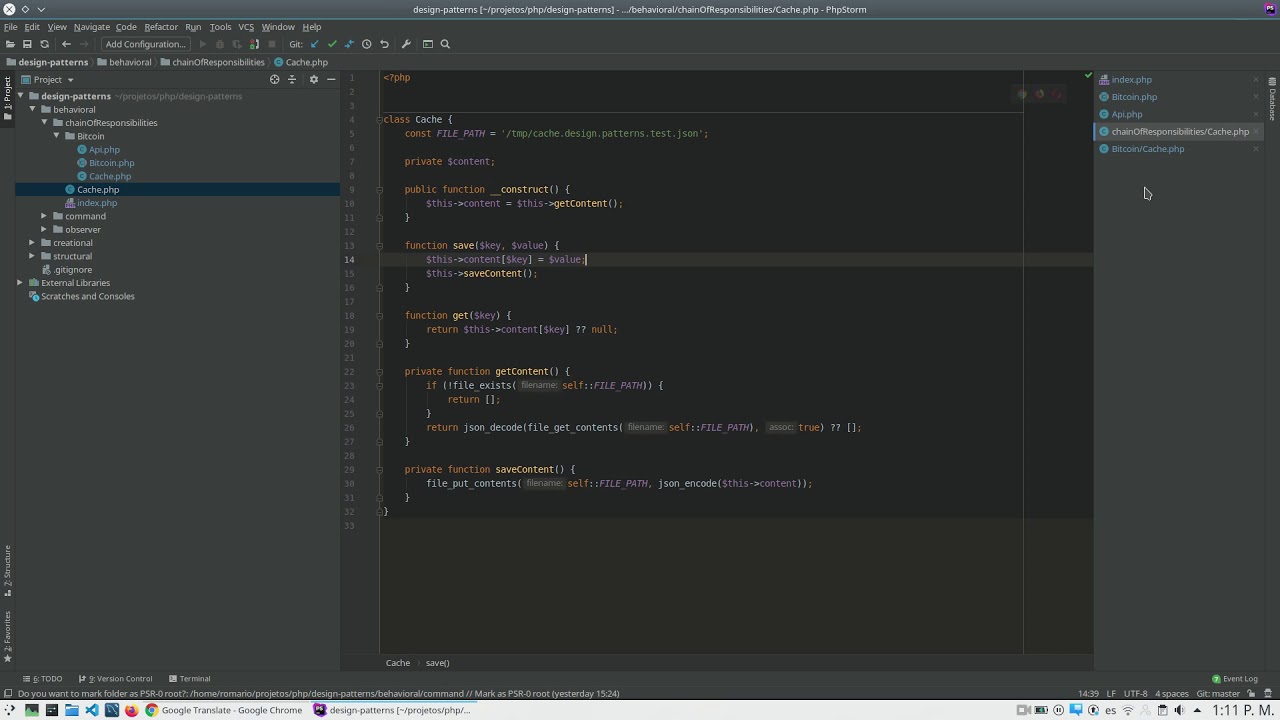Open the VCS menu

pyautogui.click(x=246, y=27)
